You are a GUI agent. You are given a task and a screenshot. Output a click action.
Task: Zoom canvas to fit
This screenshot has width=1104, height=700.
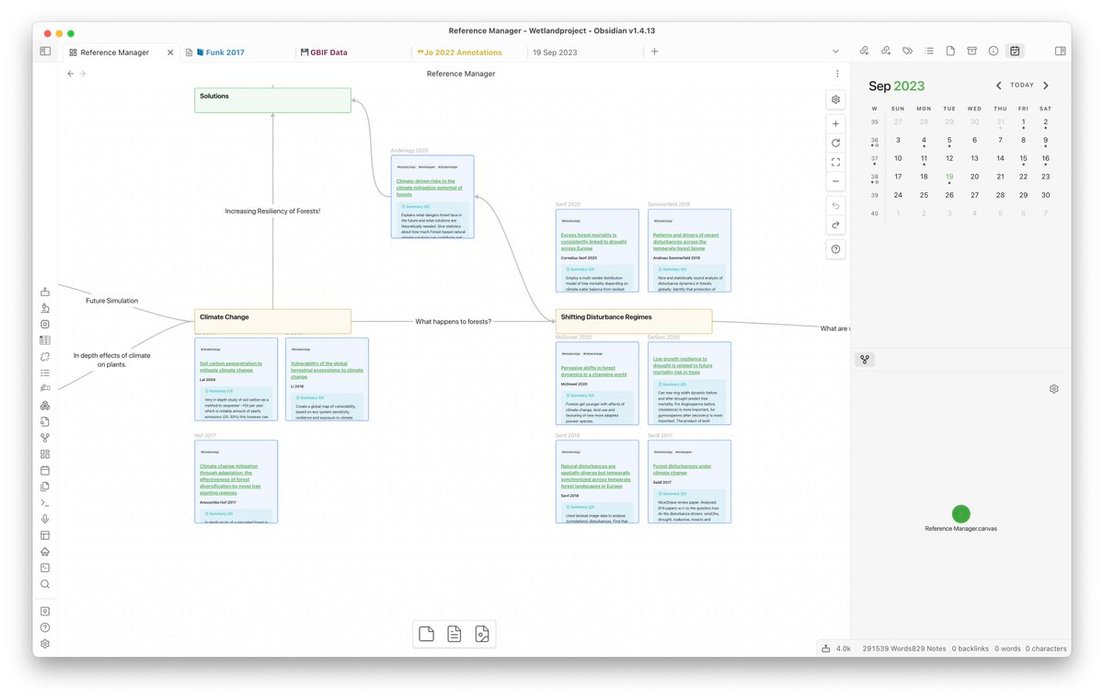tap(836, 162)
